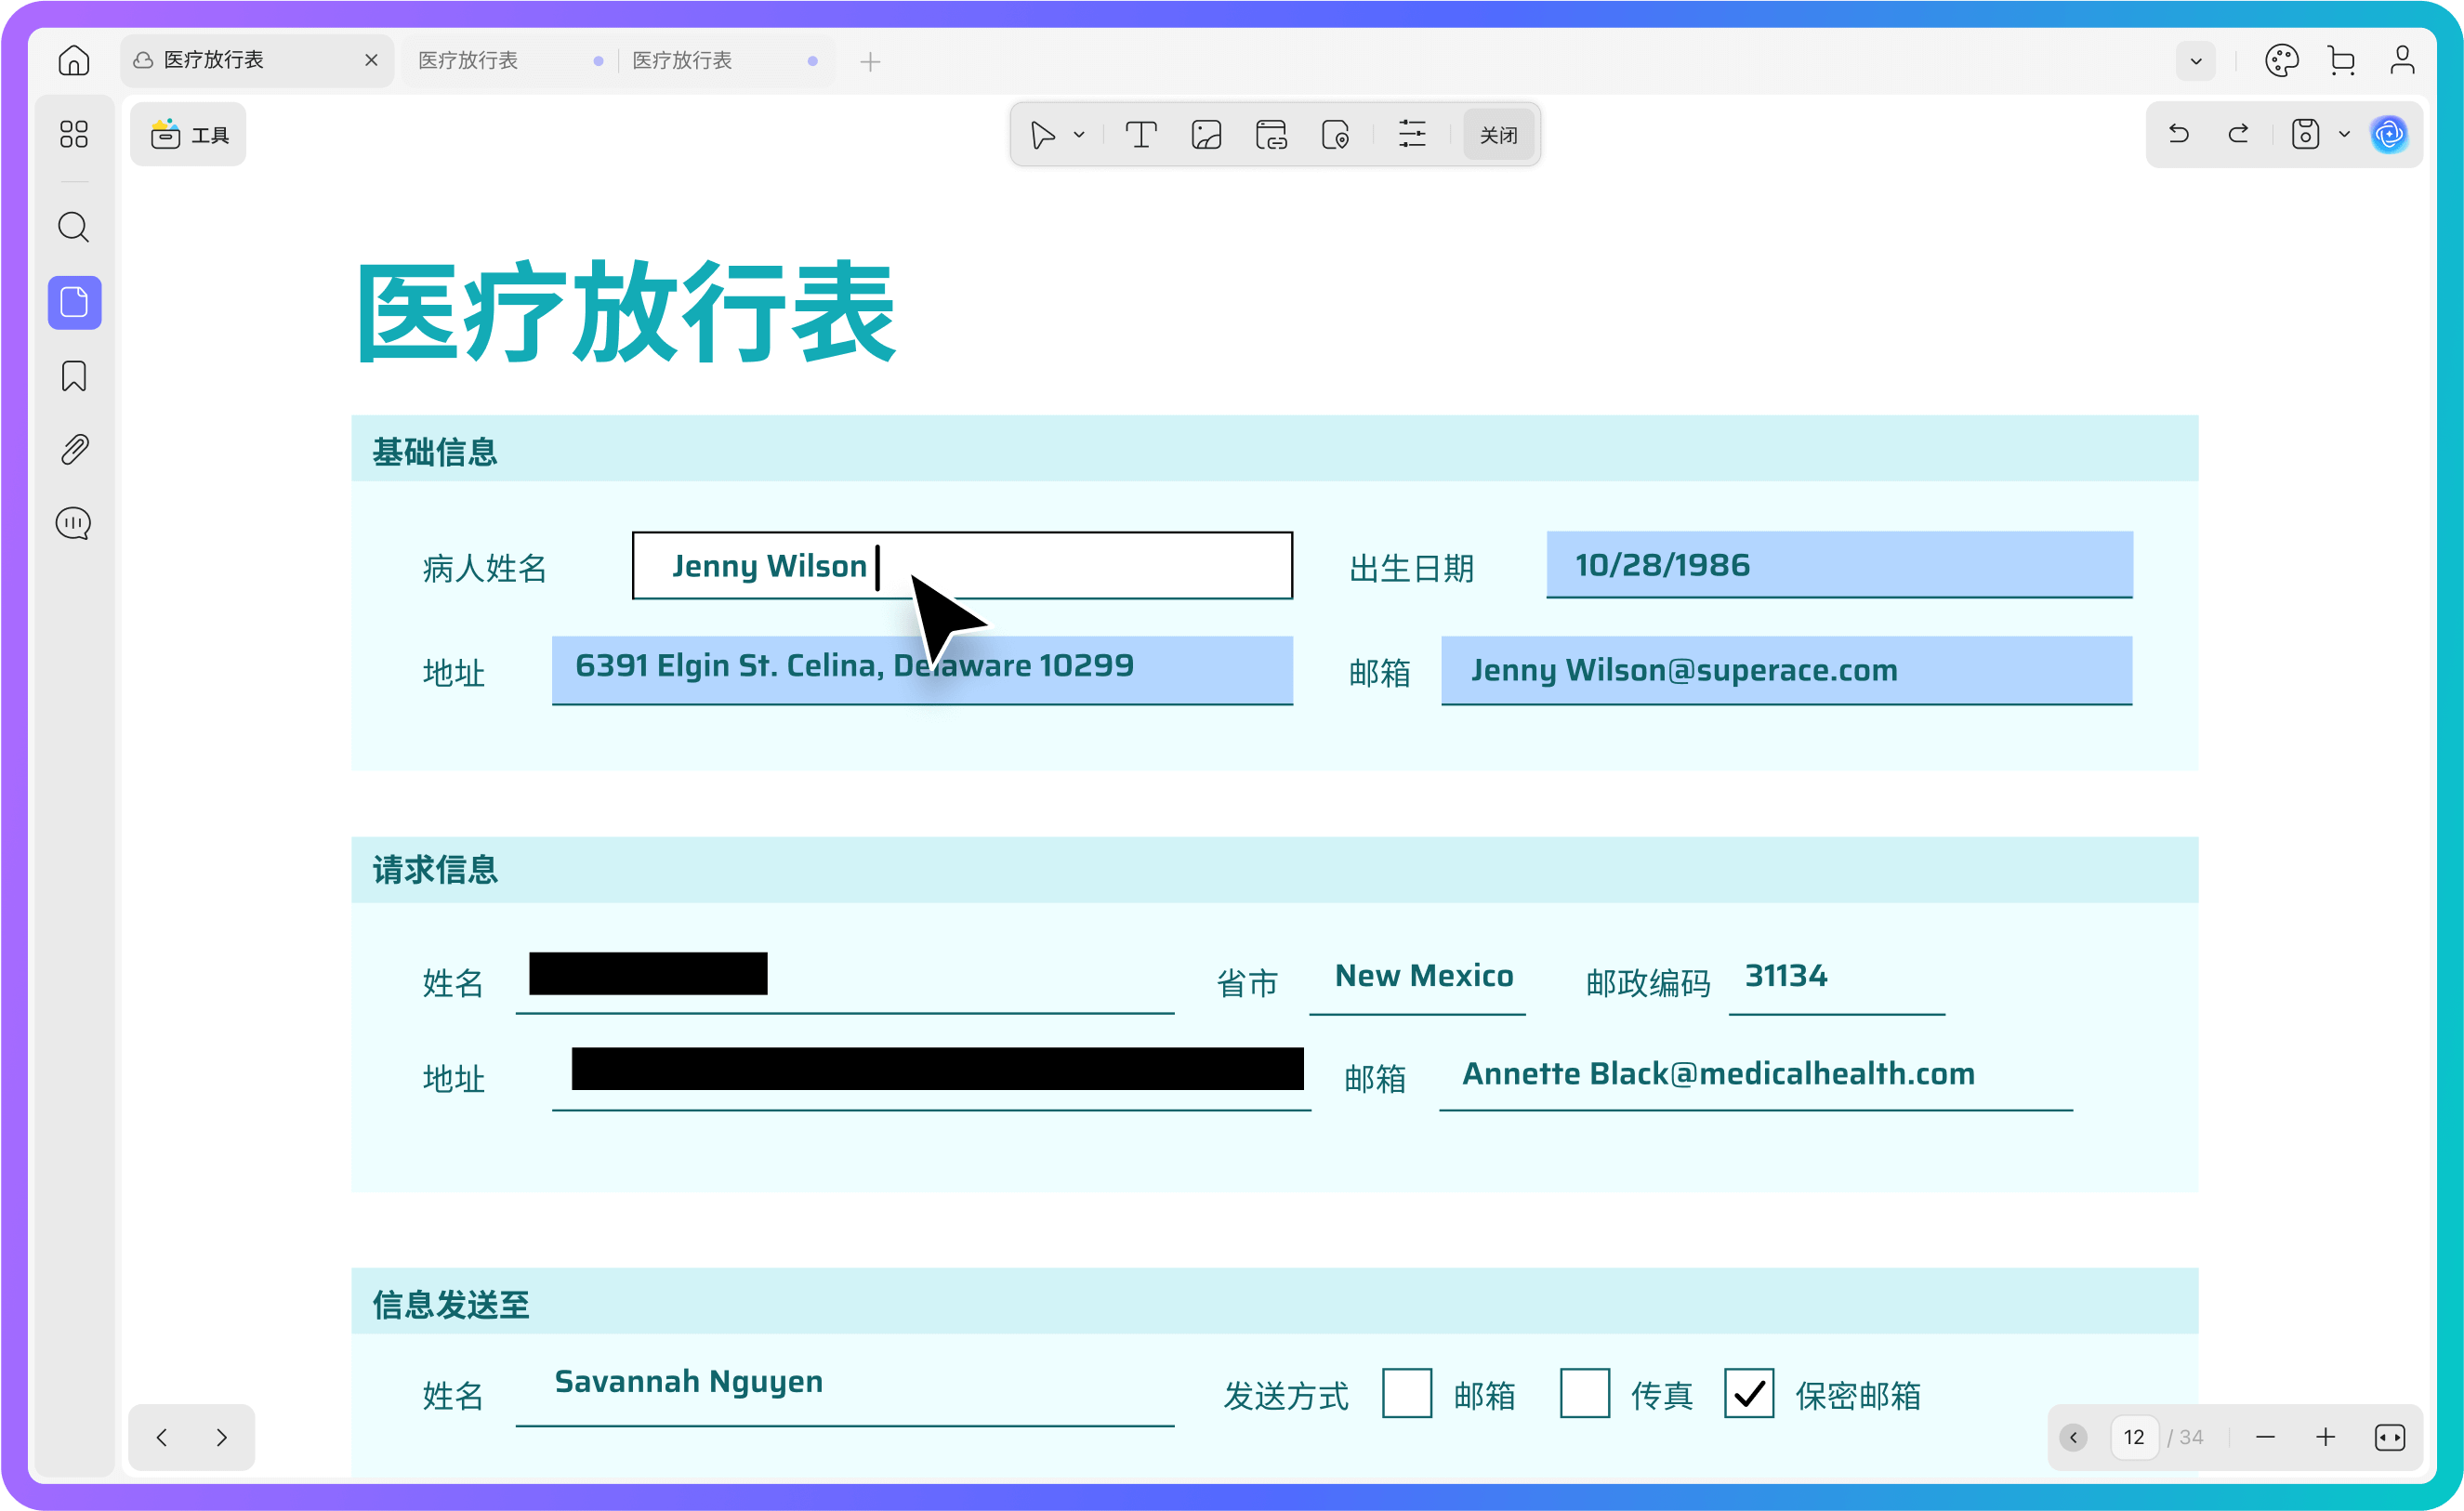Open the bookmarks panel in sidebar

[74, 376]
